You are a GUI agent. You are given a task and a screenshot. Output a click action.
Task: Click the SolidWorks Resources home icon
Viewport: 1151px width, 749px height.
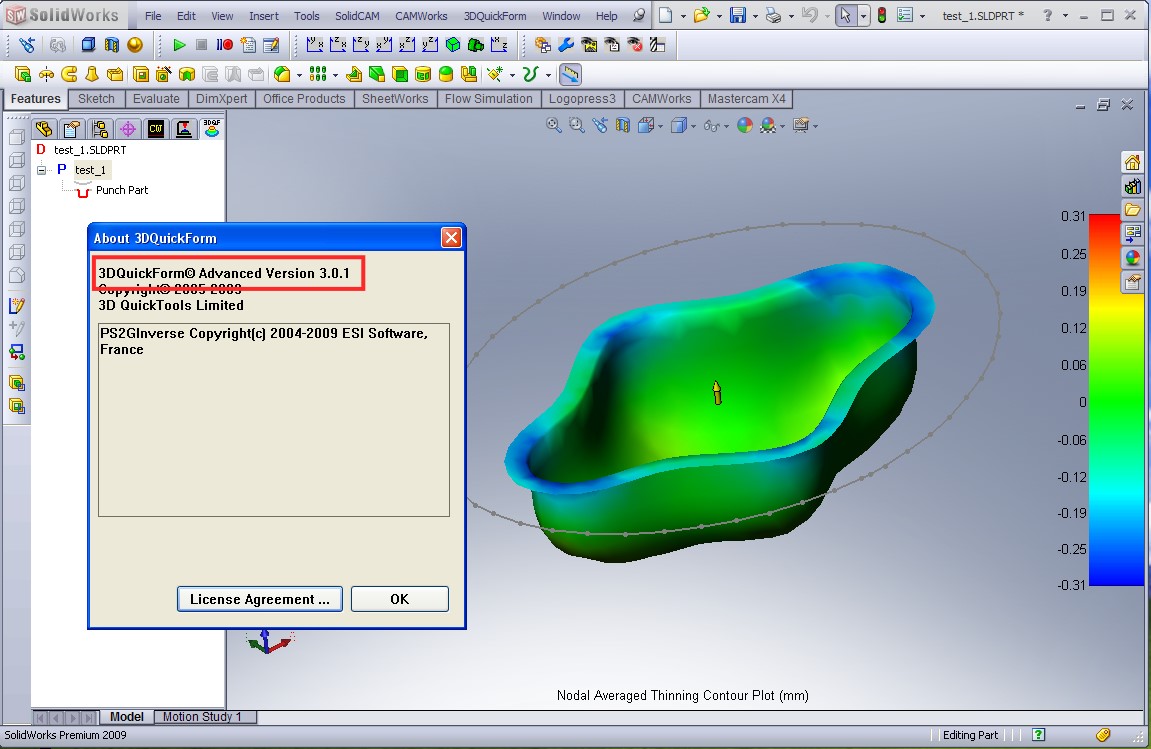[1133, 162]
